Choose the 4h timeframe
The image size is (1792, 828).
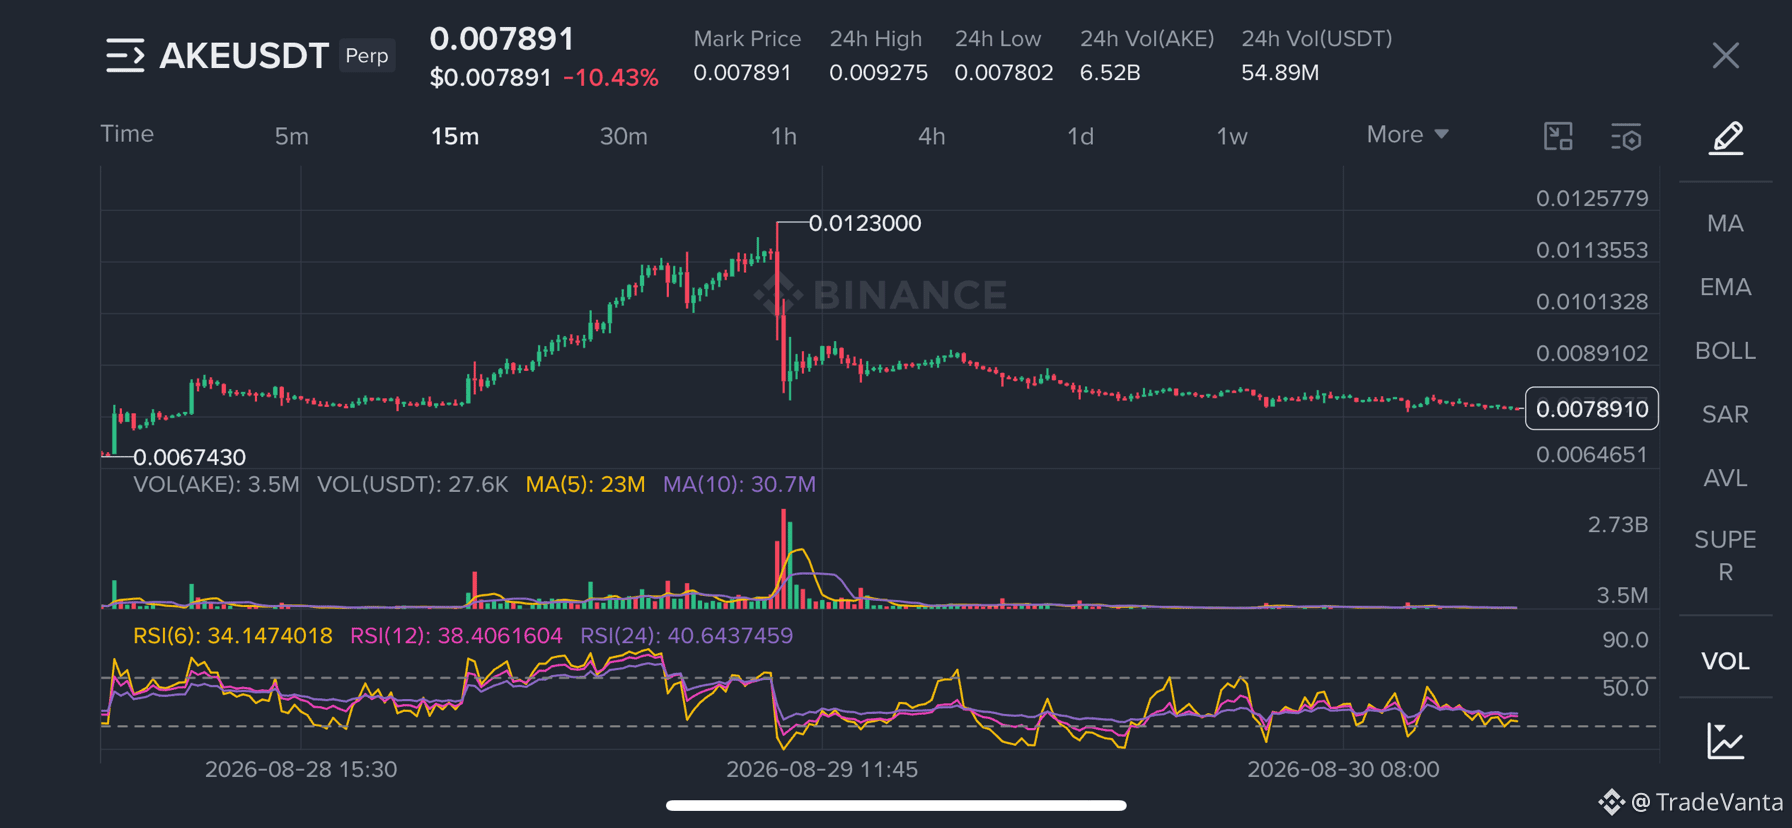click(931, 136)
